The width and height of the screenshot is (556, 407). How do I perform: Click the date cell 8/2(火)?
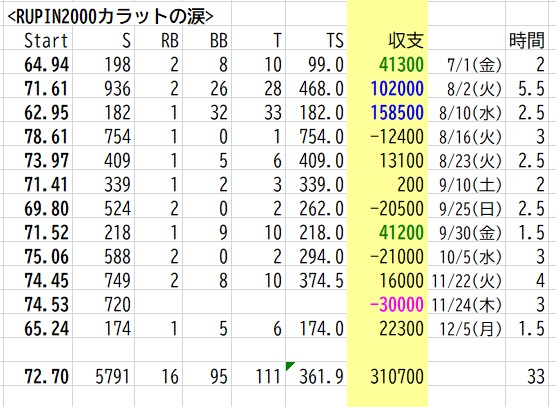click(474, 89)
